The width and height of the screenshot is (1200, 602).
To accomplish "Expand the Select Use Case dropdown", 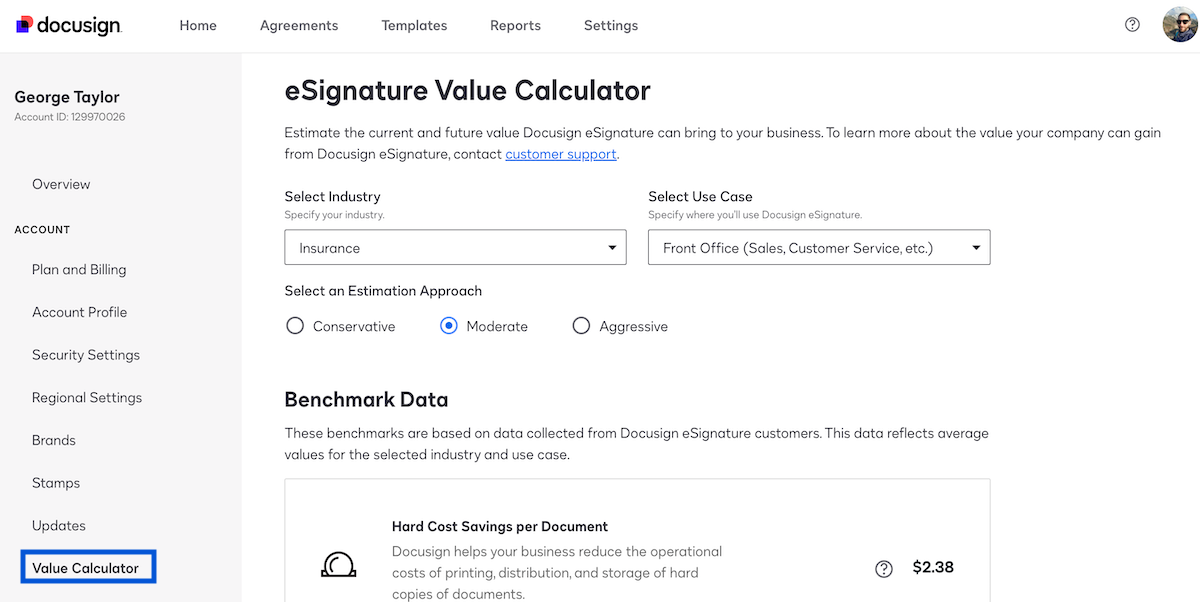I will [x=818, y=247].
